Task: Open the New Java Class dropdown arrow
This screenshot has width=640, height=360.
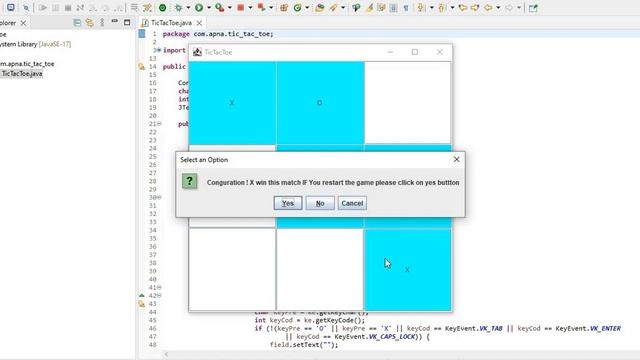Action: pos(307,8)
